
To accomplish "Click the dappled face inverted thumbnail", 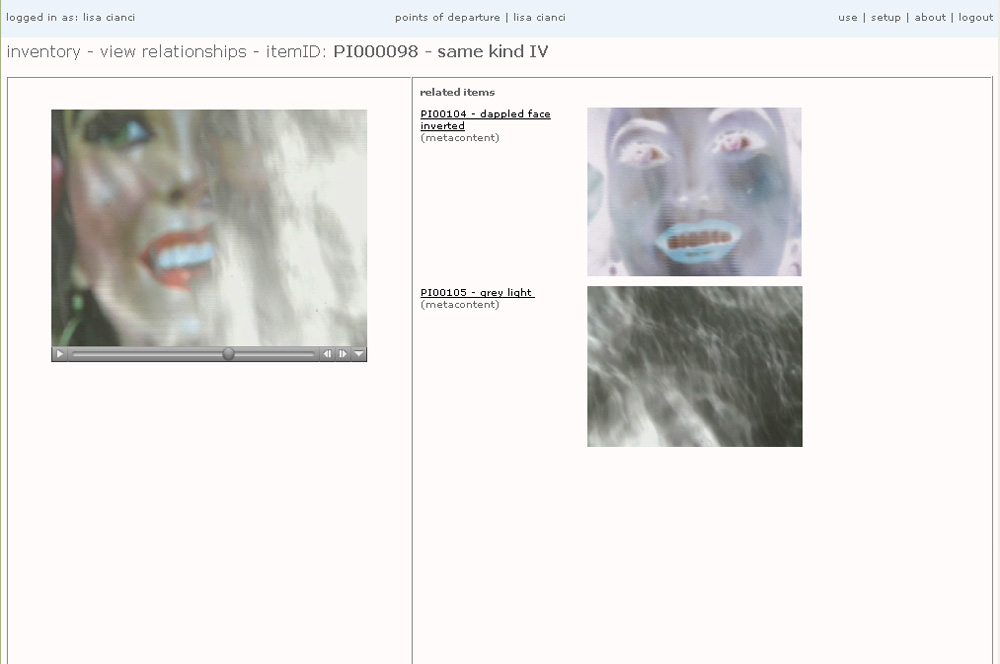I will click(694, 191).
